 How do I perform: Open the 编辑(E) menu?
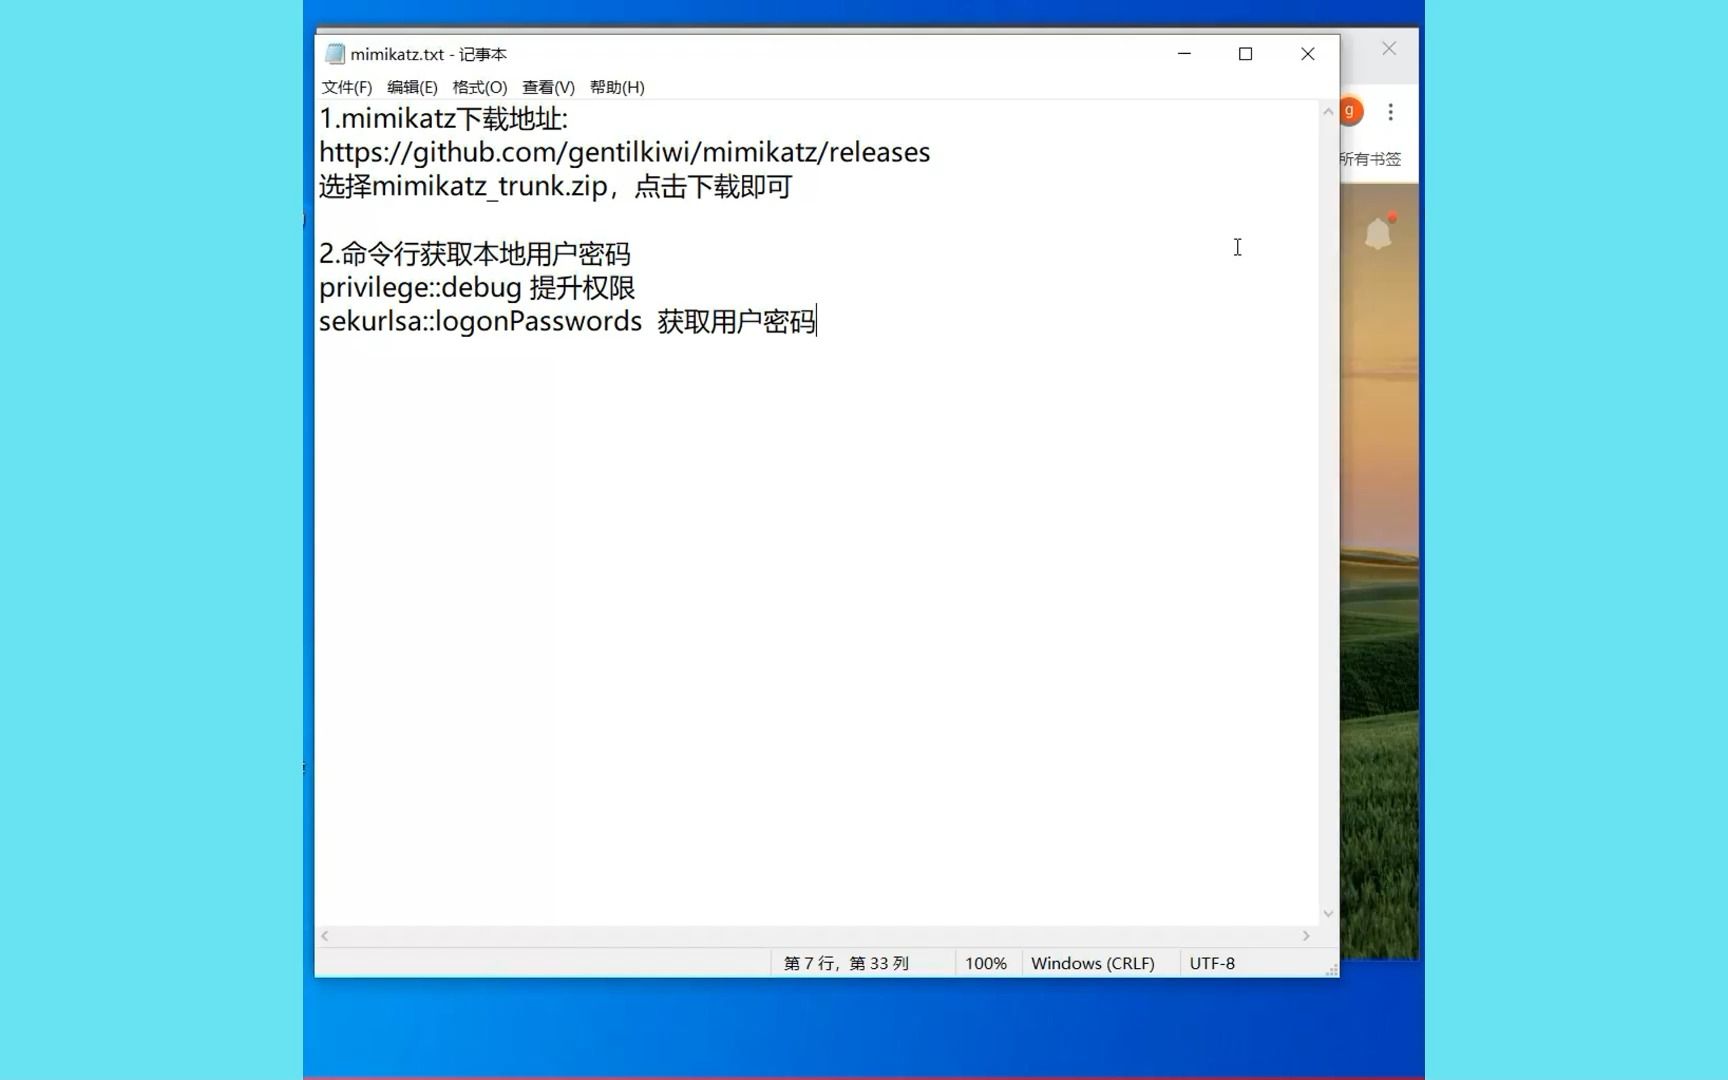[x=412, y=87]
